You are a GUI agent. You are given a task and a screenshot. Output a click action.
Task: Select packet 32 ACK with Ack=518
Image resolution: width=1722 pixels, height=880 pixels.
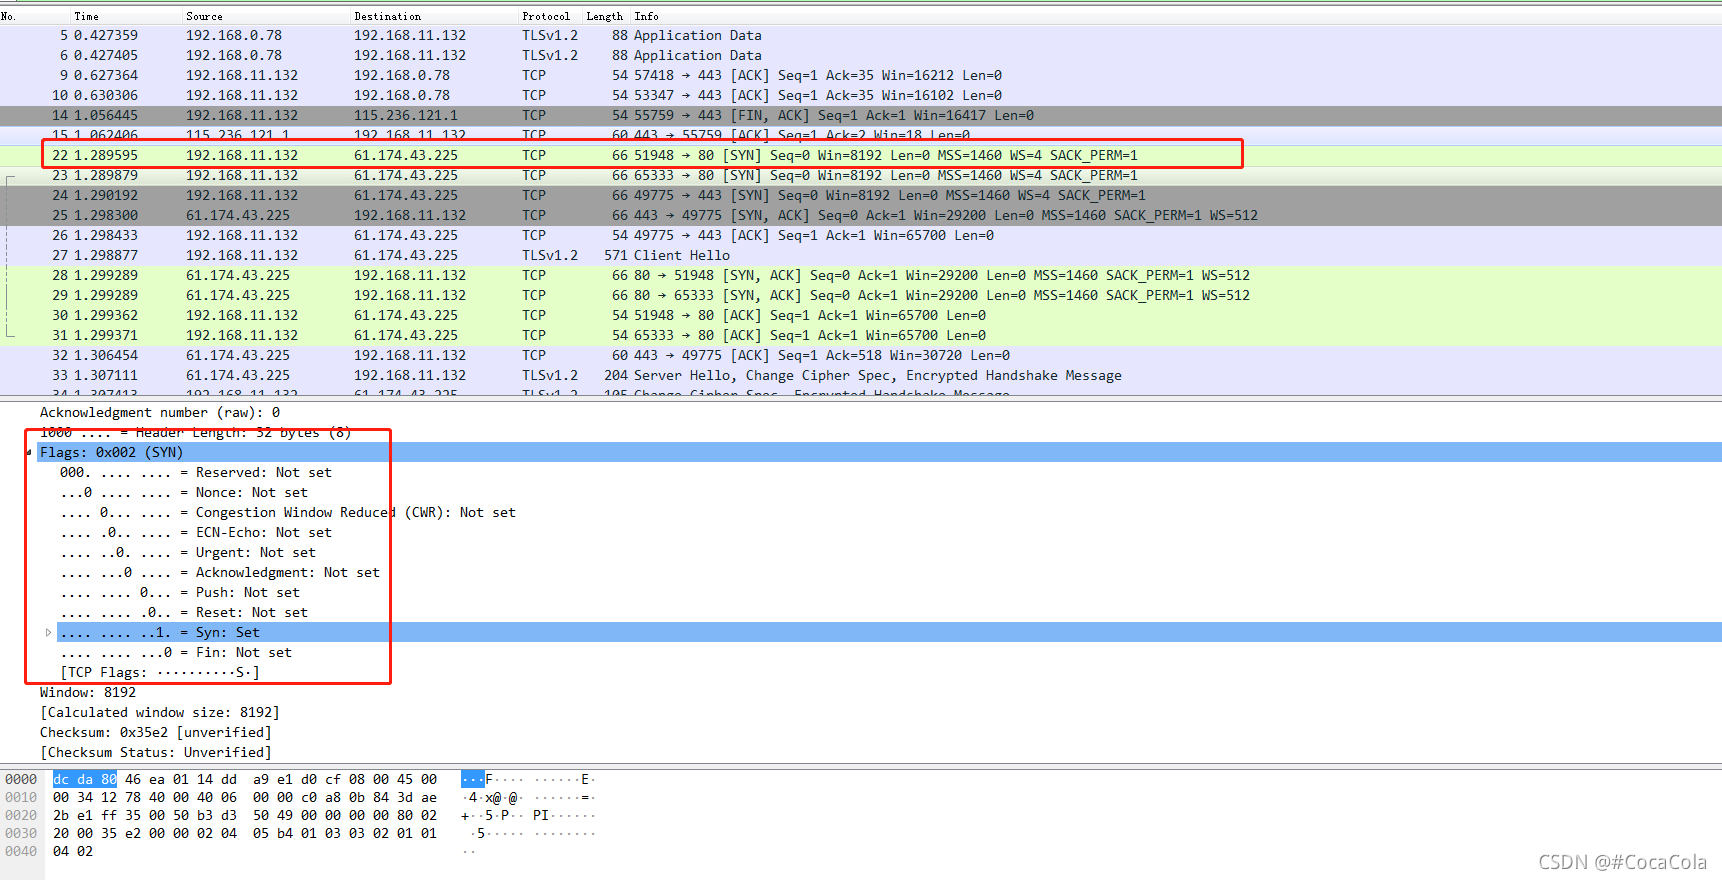[861, 355]
